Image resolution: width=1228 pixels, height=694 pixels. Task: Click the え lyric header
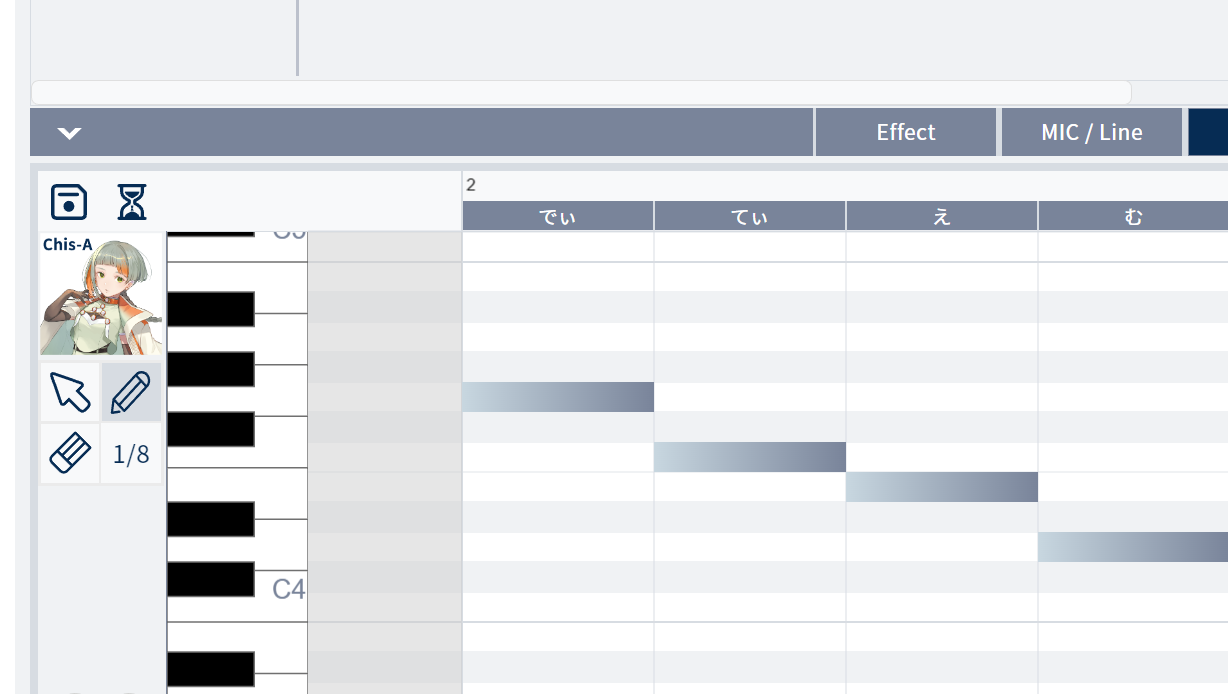(x=941, y=217)
